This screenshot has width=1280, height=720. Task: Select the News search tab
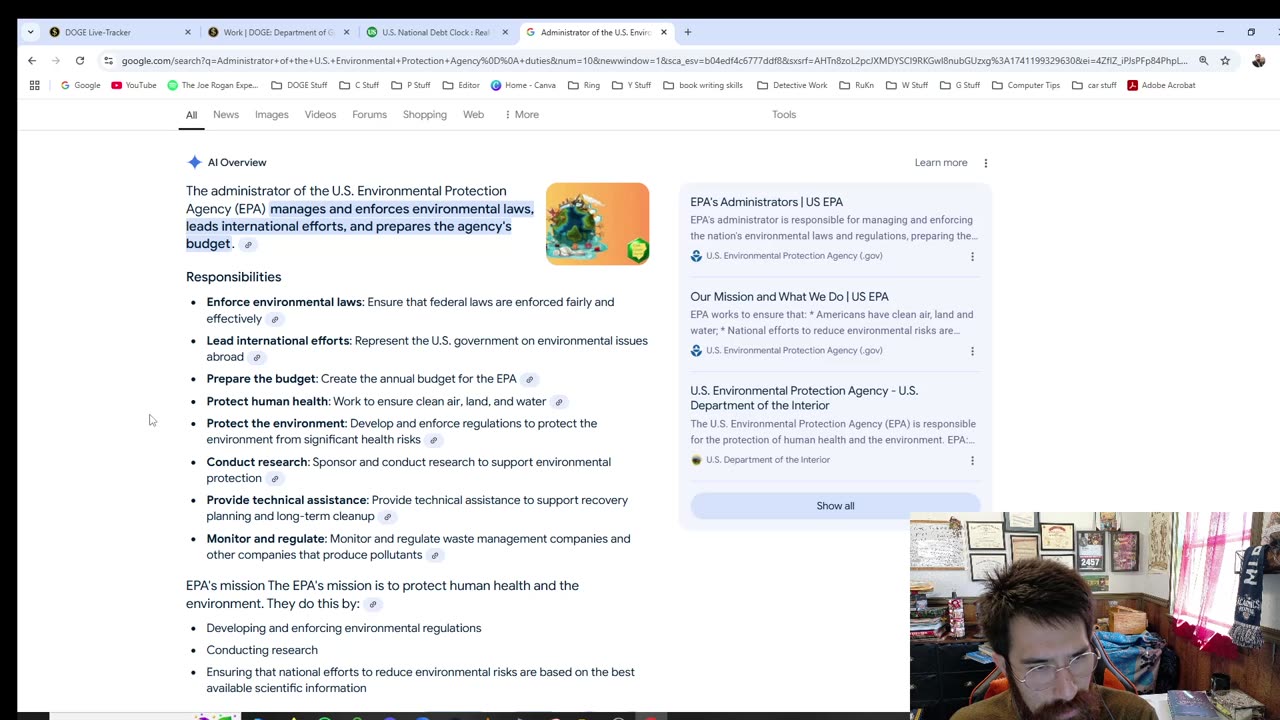226,114
